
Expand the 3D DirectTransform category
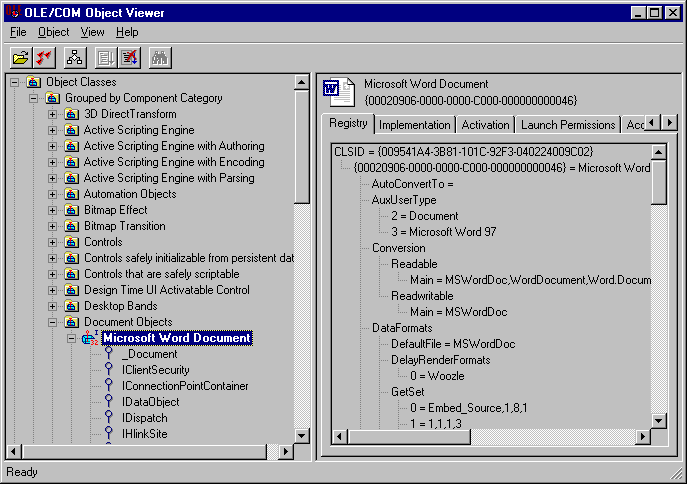53,114
